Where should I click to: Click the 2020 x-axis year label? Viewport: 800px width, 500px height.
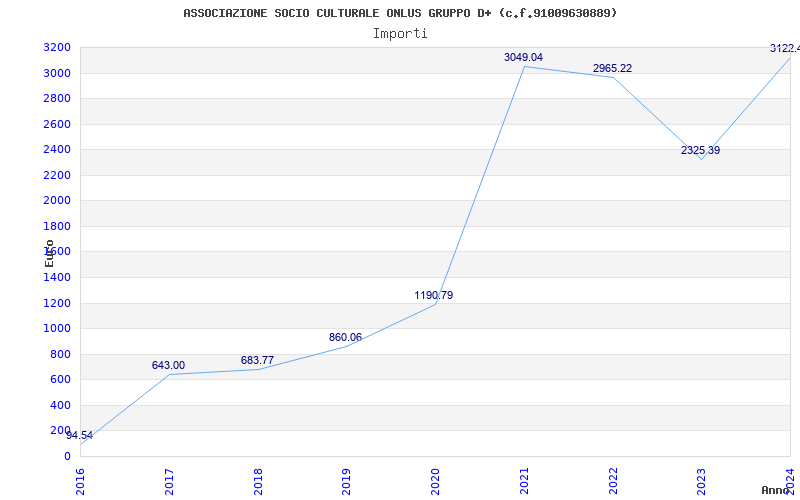(435, 481)
